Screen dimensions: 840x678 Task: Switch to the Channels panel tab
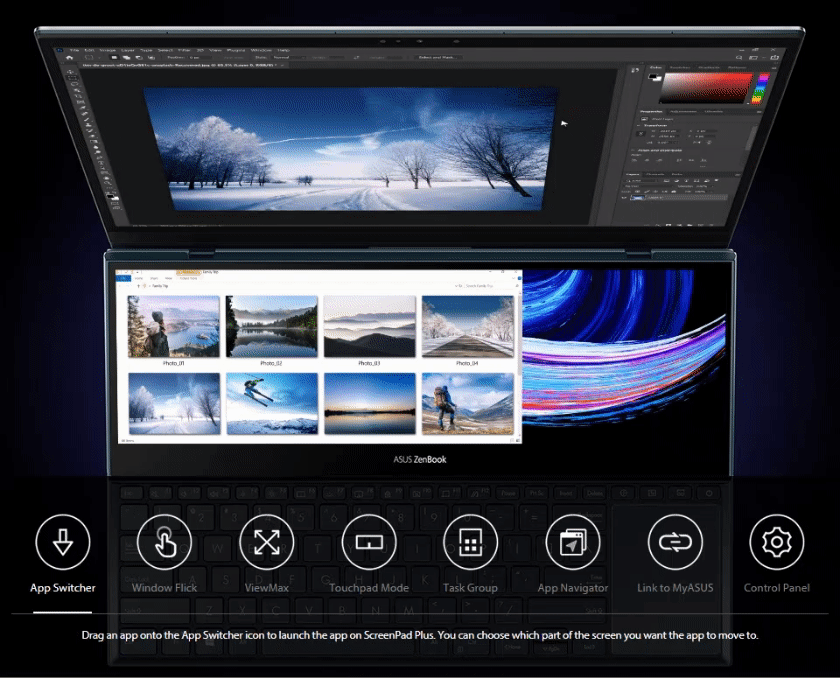(655, 175)
